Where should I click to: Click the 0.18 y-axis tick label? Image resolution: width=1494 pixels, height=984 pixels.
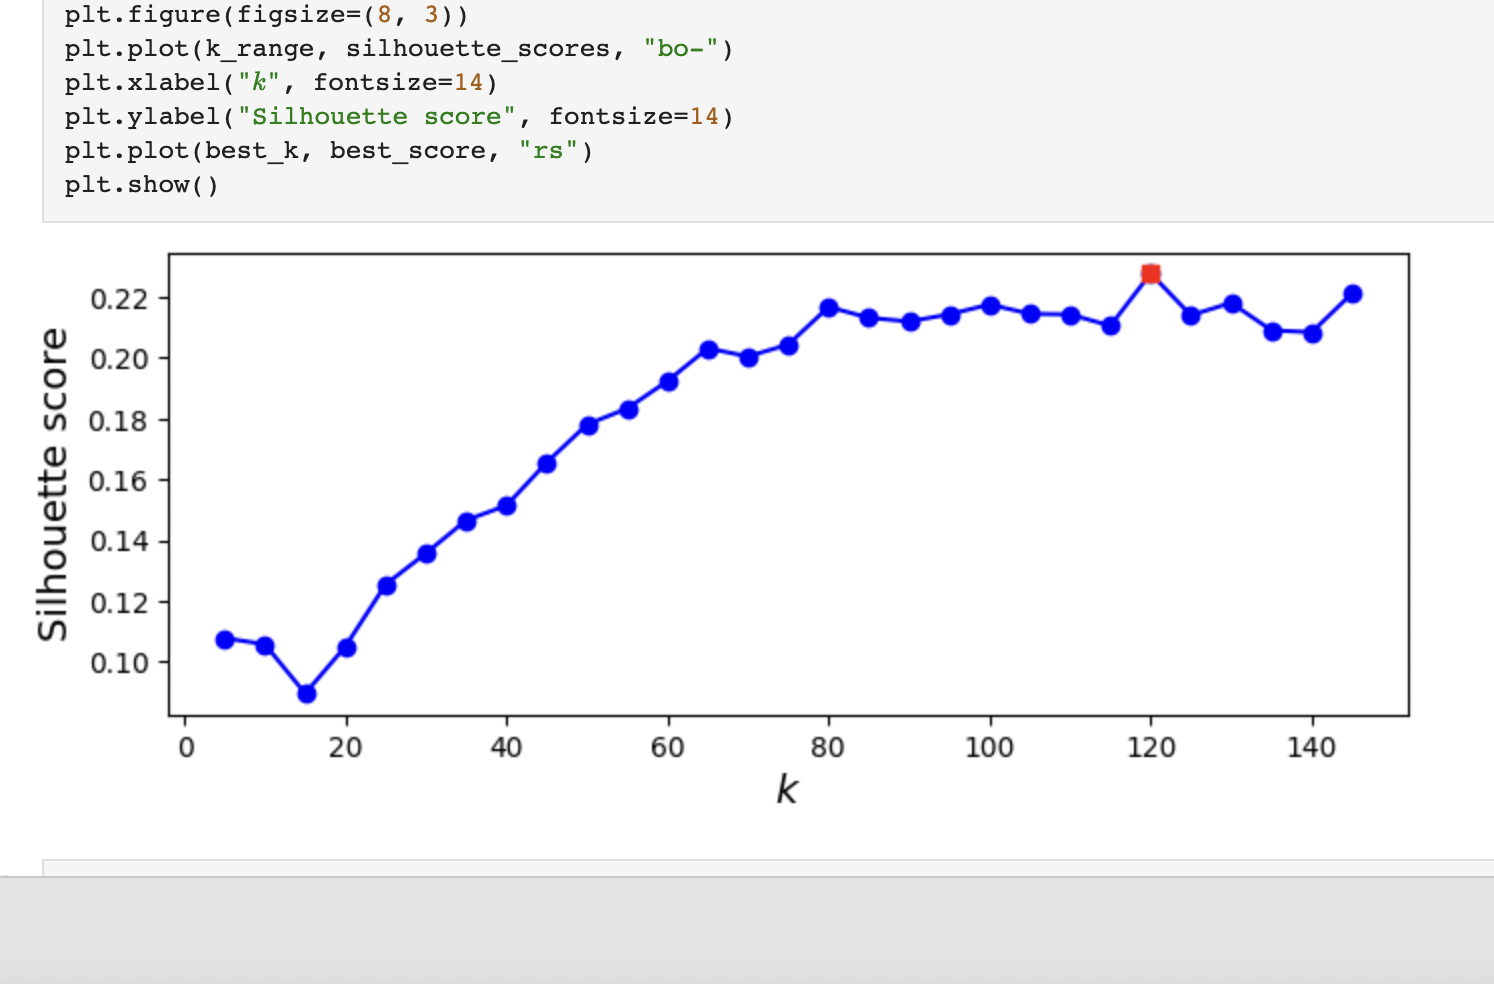pos(119,421)
